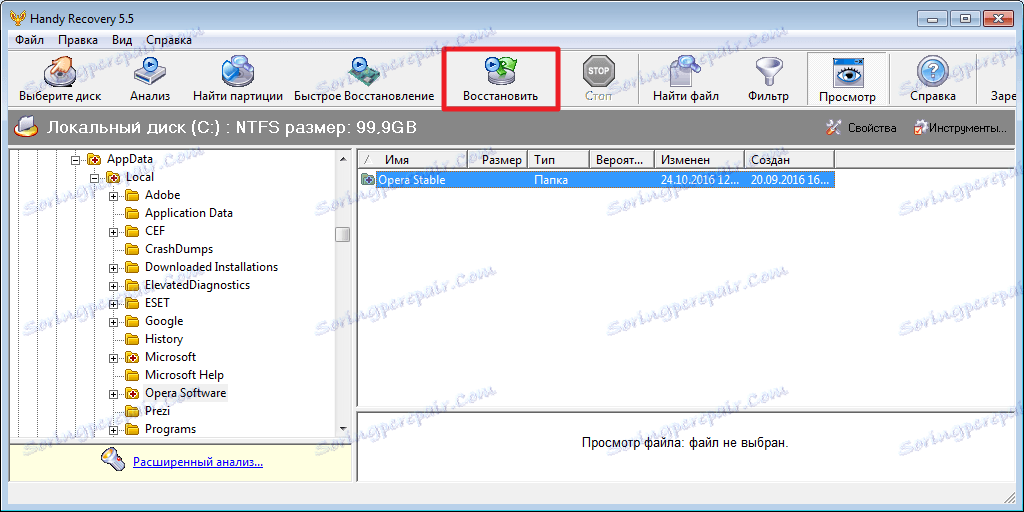Open Инструменты tools menu
1024x512 pixels.
[x=959, y=128]
